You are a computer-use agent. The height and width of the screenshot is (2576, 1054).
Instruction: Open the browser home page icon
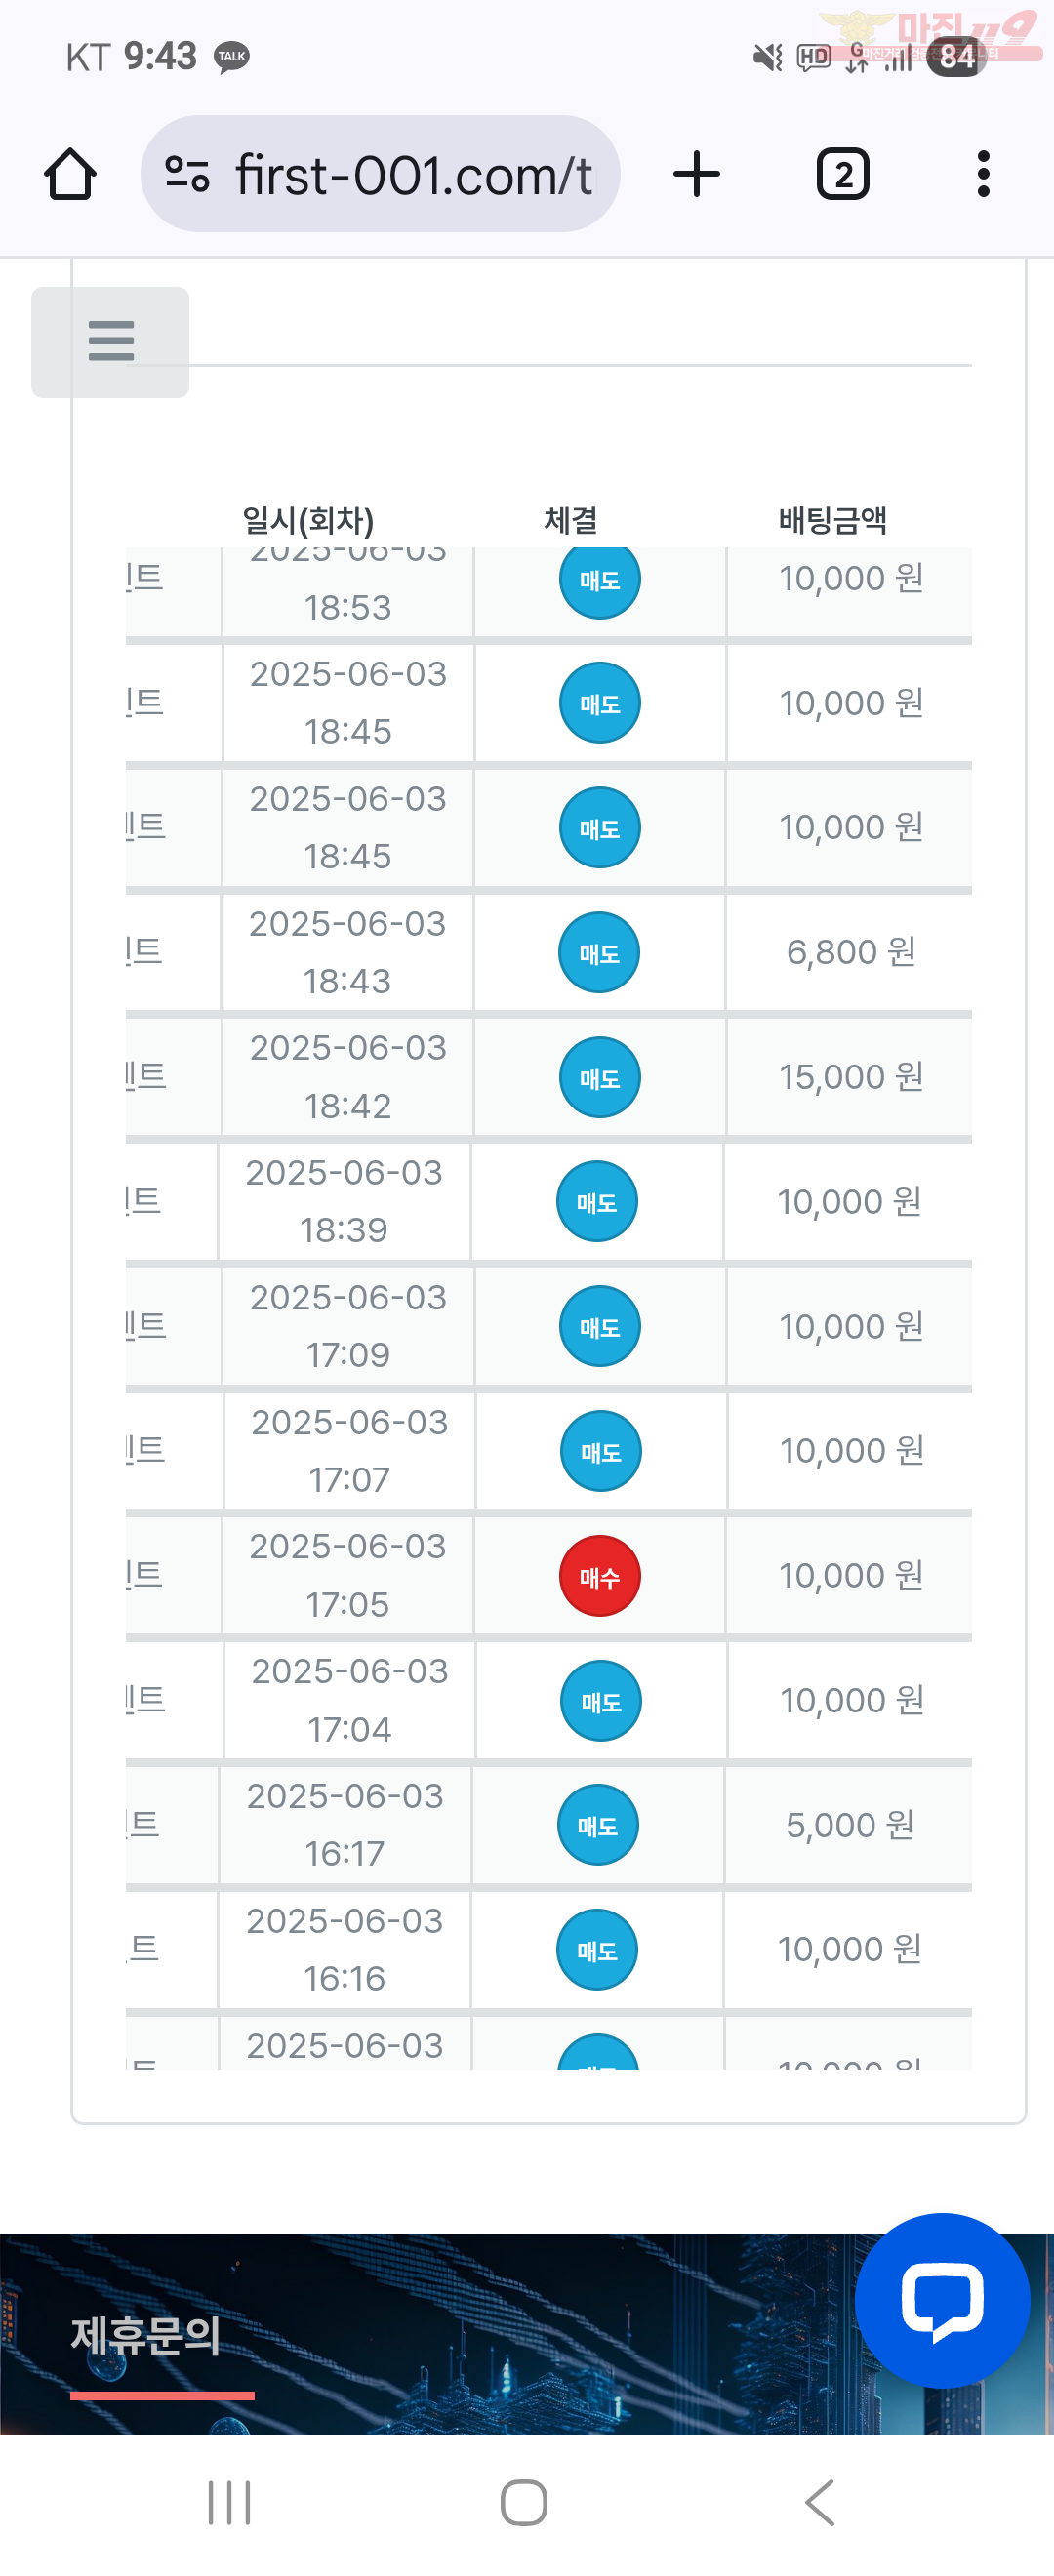pos(70,175)
